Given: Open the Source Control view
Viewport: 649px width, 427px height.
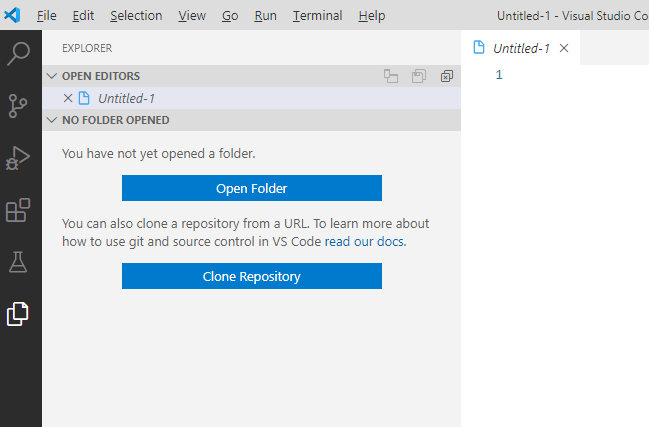Looking at the screenshot, I should 19,105.
